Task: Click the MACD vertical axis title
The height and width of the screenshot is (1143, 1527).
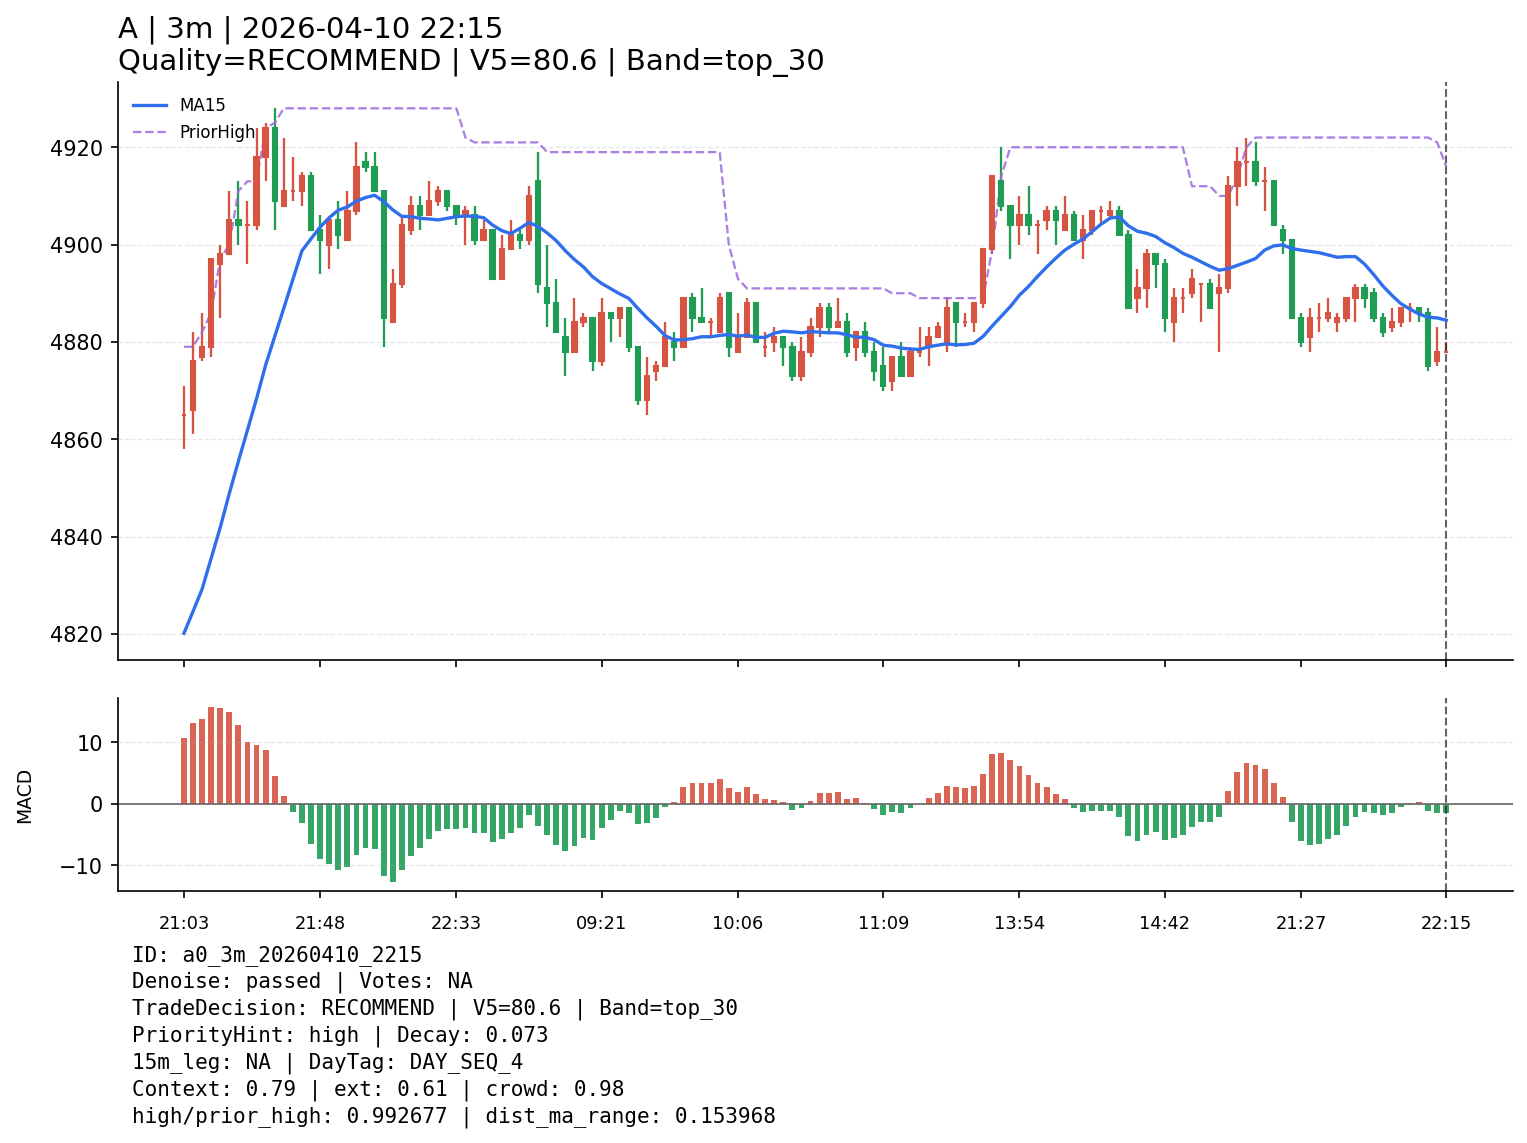Action: pos(25,796)
